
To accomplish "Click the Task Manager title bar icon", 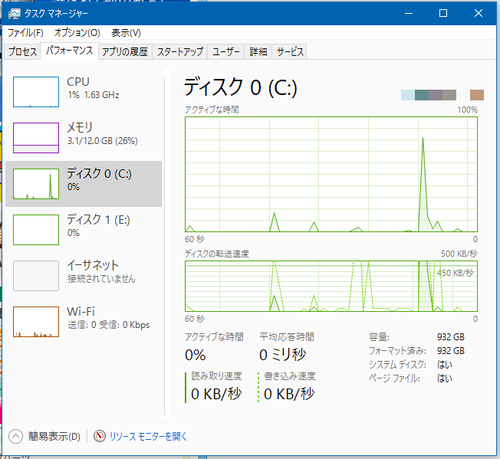I will point(14,13).
